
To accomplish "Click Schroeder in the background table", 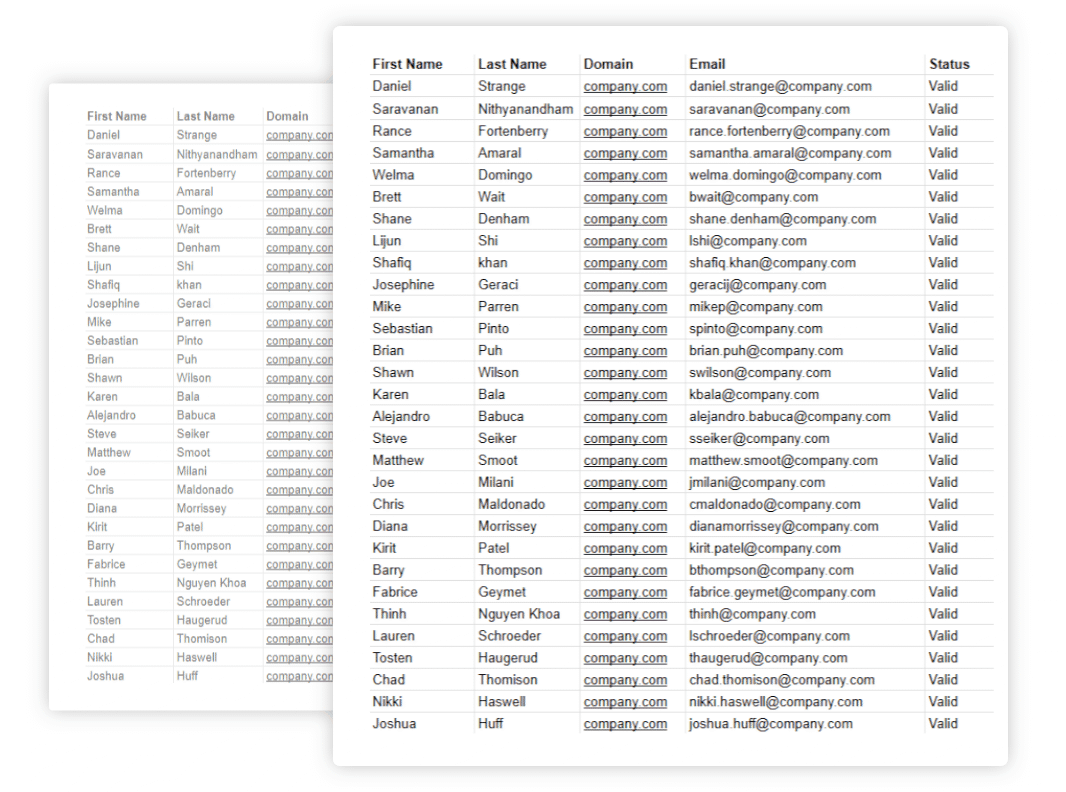I will point(203,602).
